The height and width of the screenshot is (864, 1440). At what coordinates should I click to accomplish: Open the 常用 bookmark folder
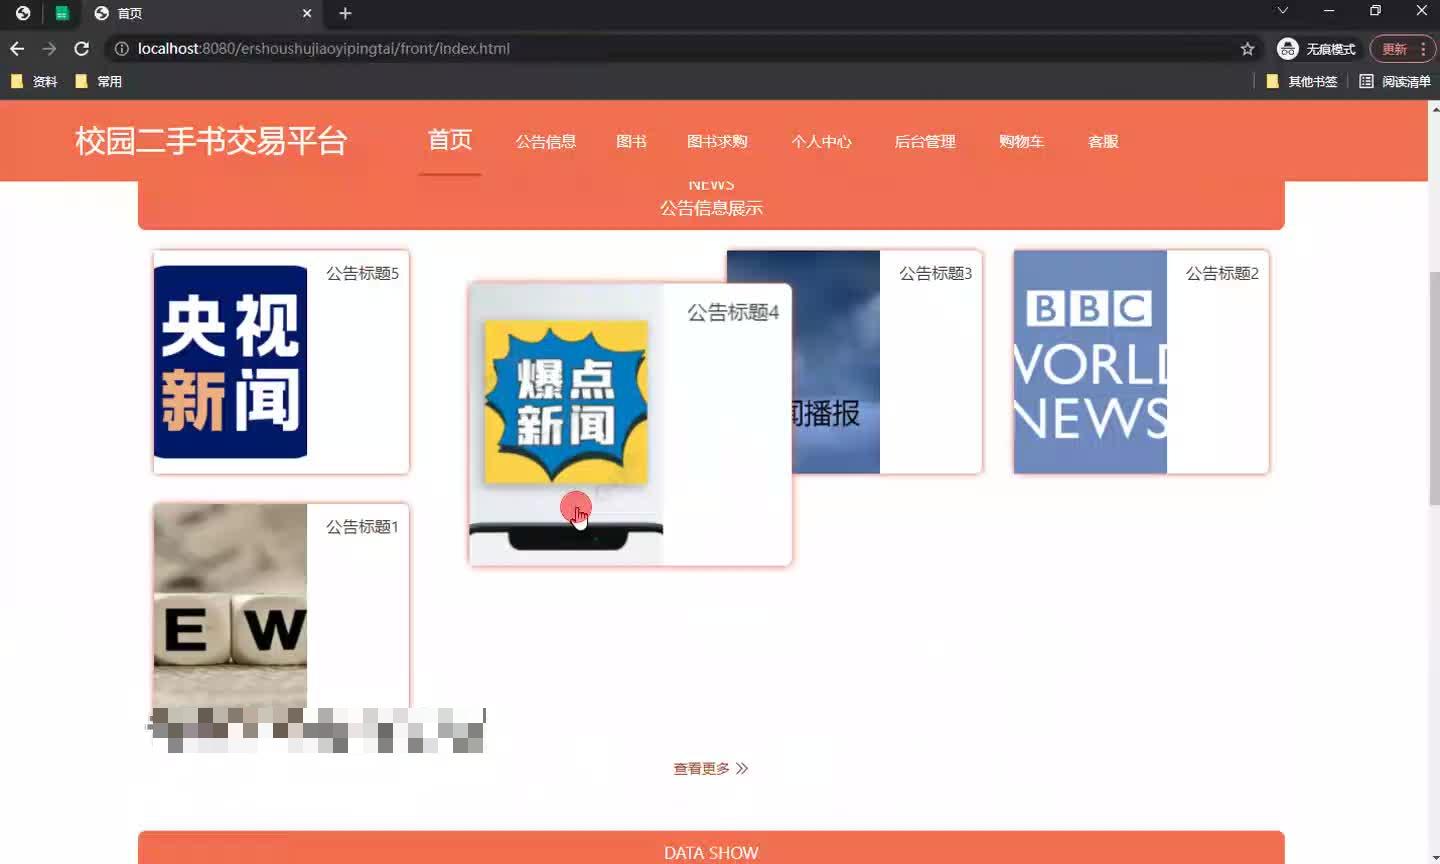(99, 81)
